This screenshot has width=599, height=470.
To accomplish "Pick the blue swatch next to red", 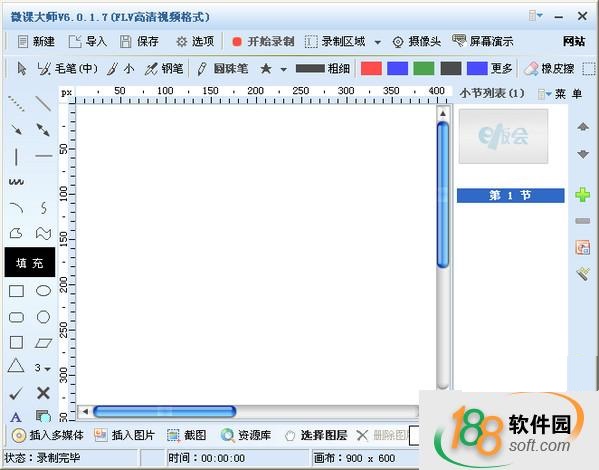I will pyautogui.click(x=398, y=69).
